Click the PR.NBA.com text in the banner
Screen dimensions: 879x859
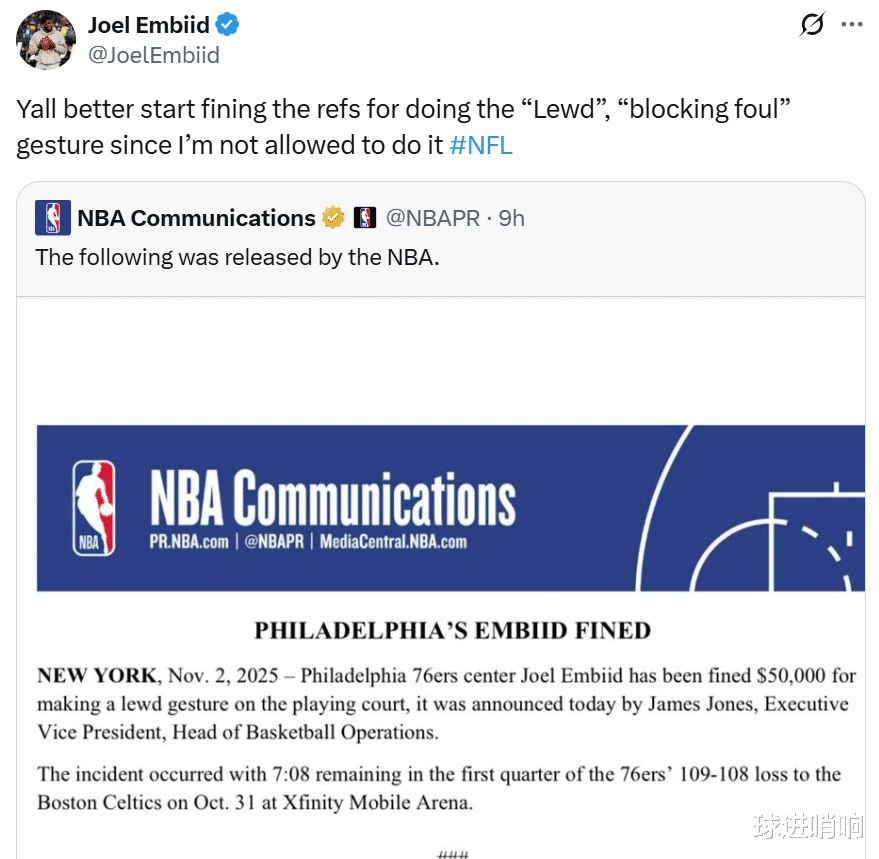pyautogui.click(x=188, y=542)
